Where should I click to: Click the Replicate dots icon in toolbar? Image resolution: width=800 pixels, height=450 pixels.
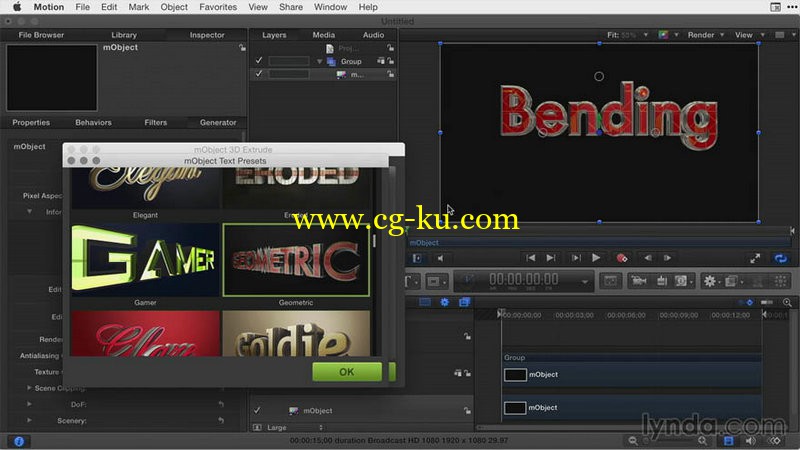coord(781,281)
